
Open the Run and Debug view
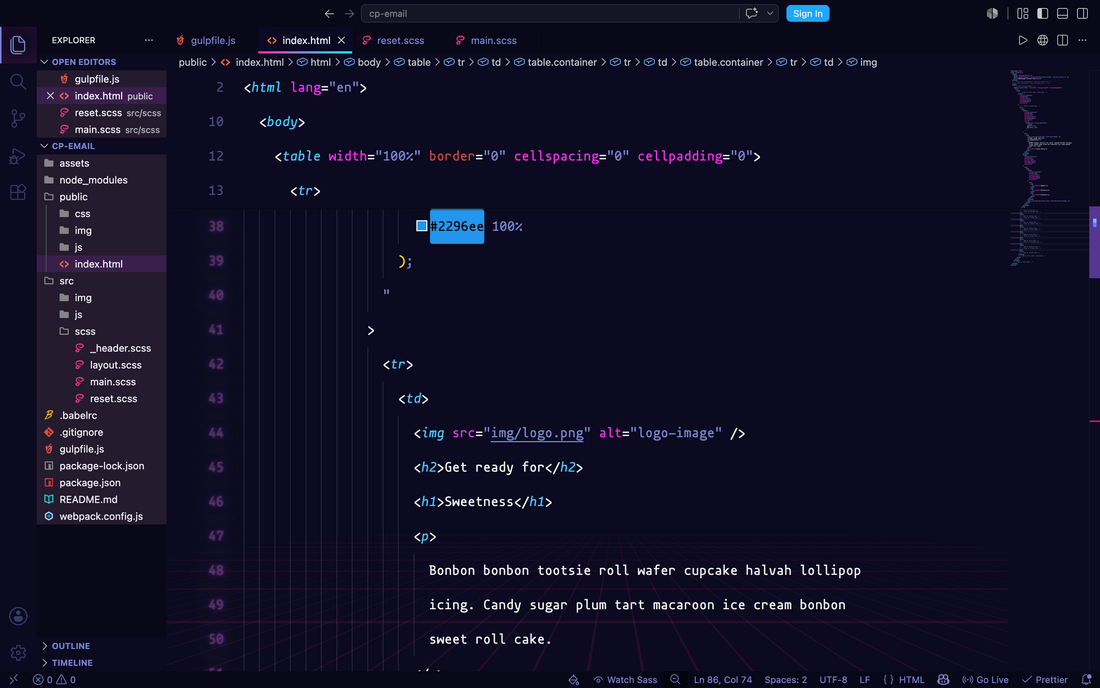[18, 156]
